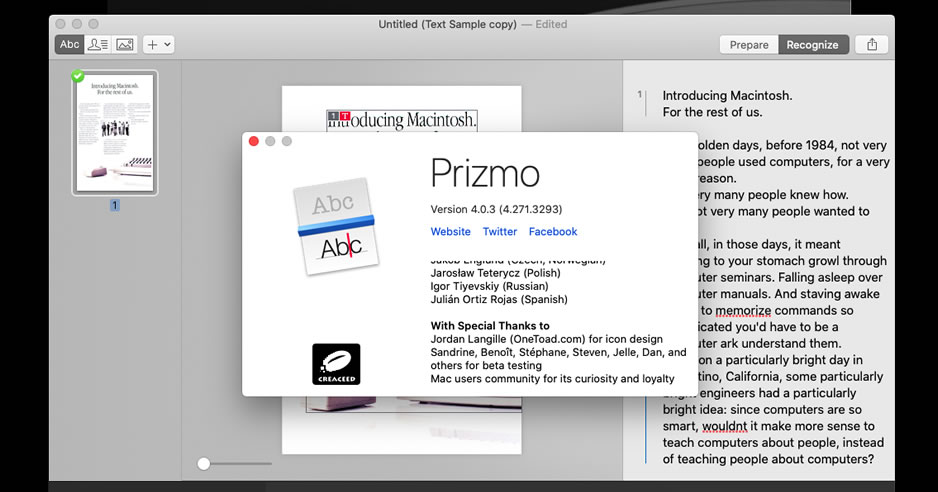Click the misspelled word 'memorize'
The height and width of the screenshot is (492, 938).
(744, 311)
